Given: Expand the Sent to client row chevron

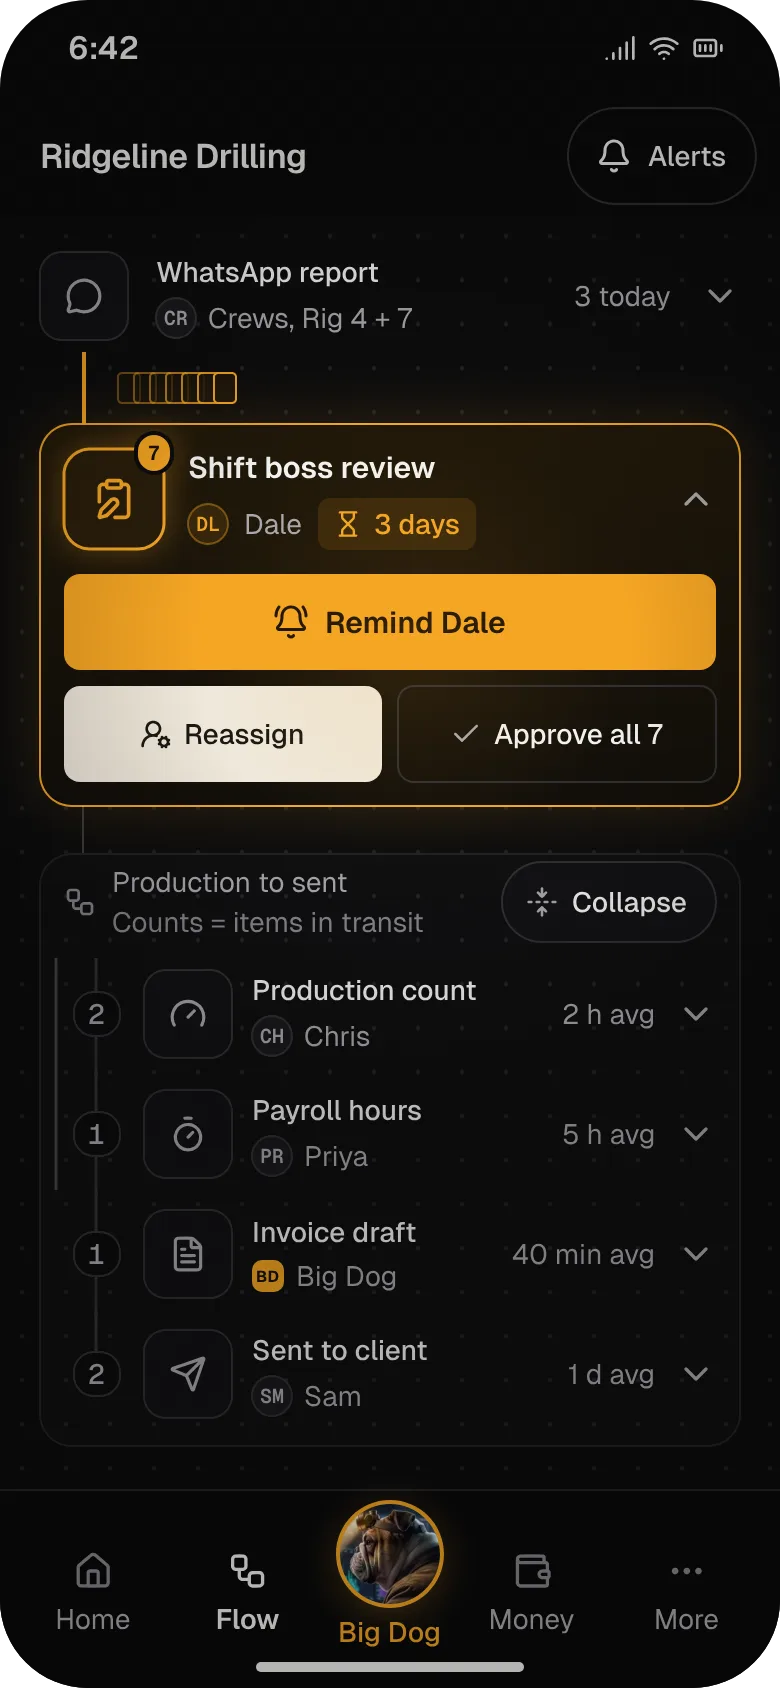Looking at the screenshot, I should click(x=696, y=1374).
